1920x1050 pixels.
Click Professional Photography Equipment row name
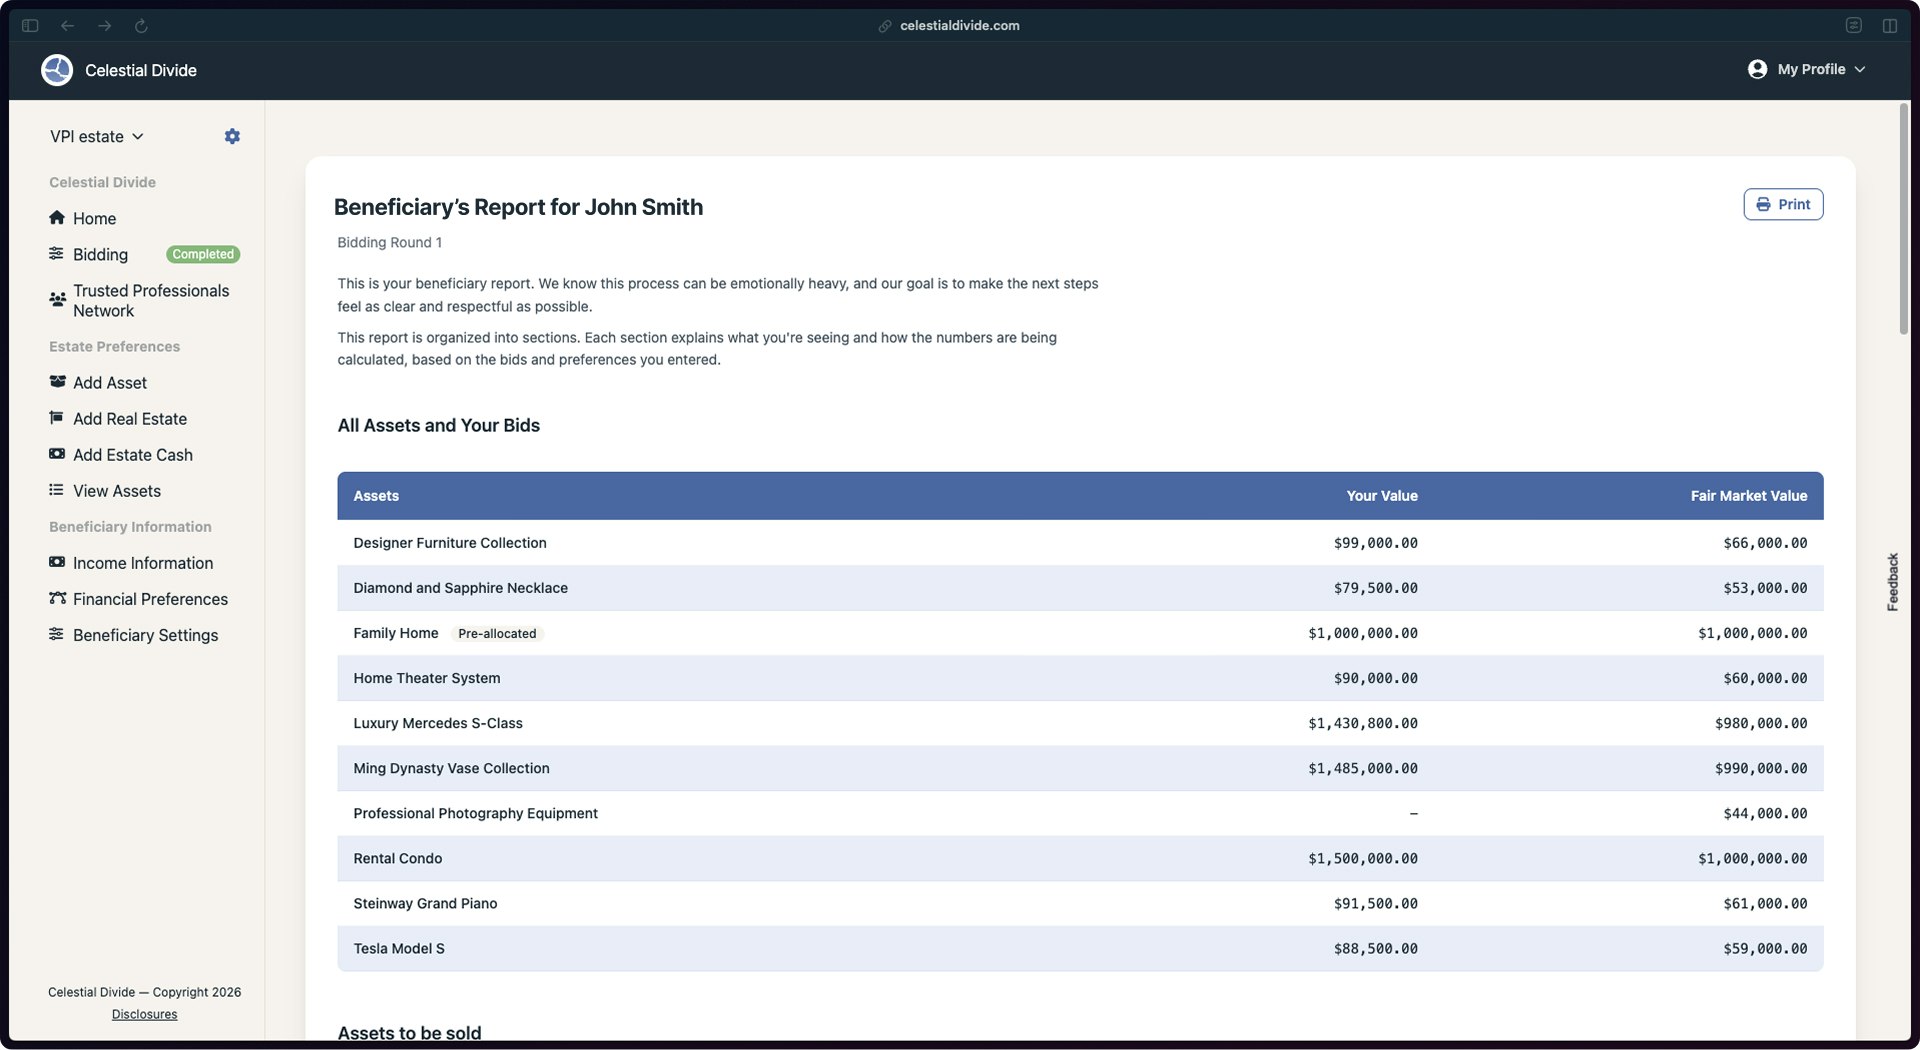pyautogui.click(x=475, y=812)
